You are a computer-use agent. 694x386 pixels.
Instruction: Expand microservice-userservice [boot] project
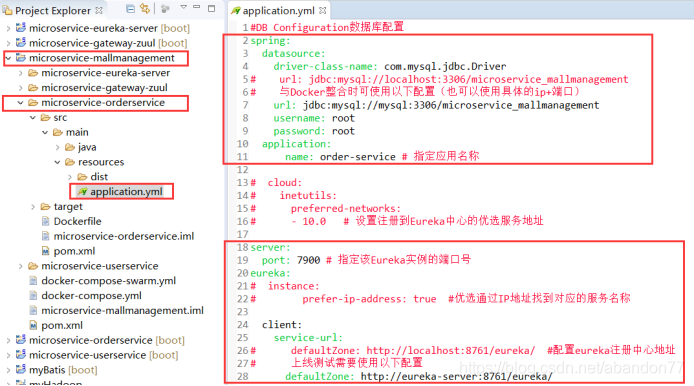(x=8, y=355)
